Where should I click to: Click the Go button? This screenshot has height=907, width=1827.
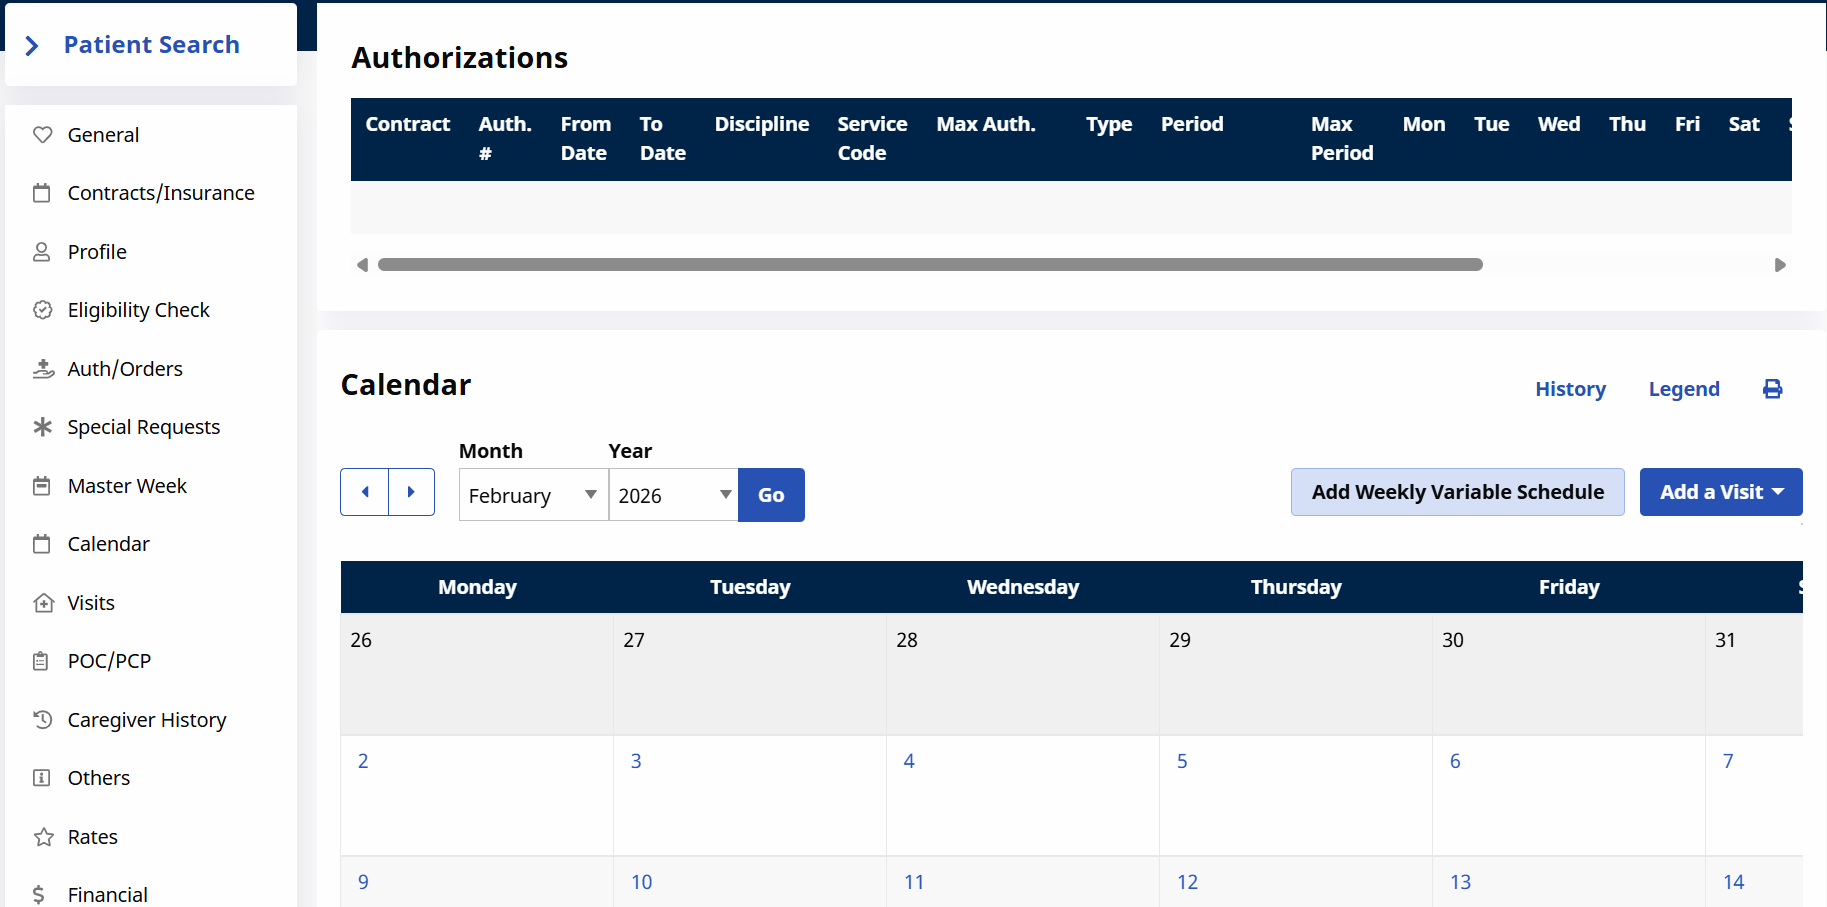pos(770,495)
